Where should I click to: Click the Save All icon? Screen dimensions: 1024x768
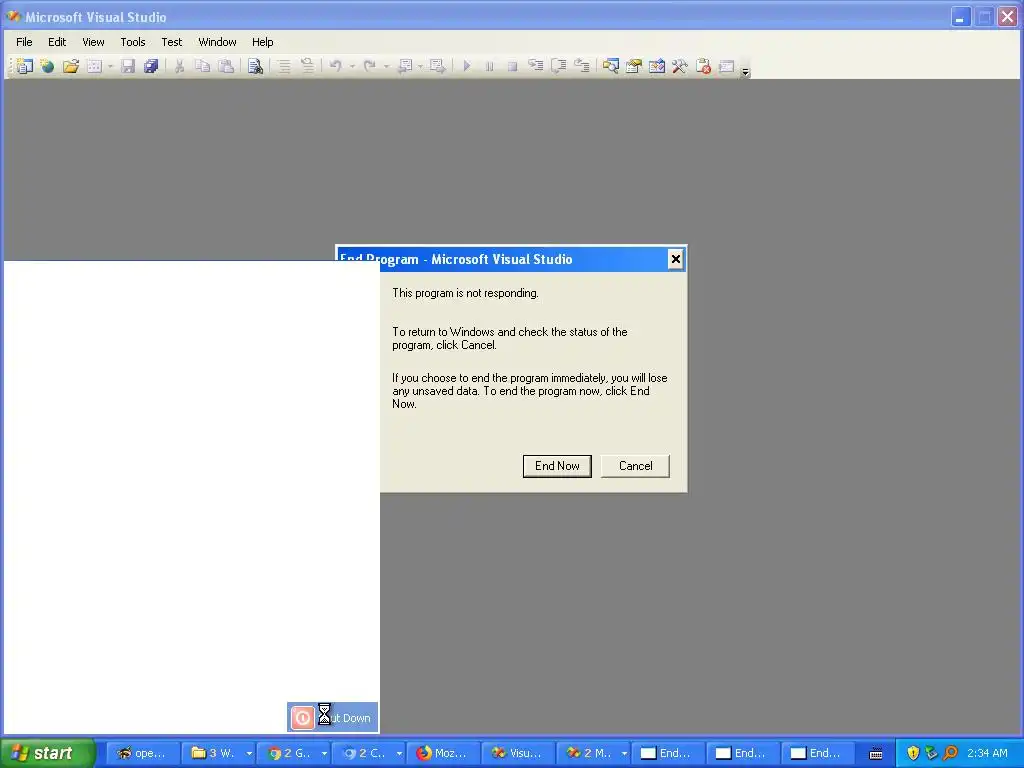[151, 66]
